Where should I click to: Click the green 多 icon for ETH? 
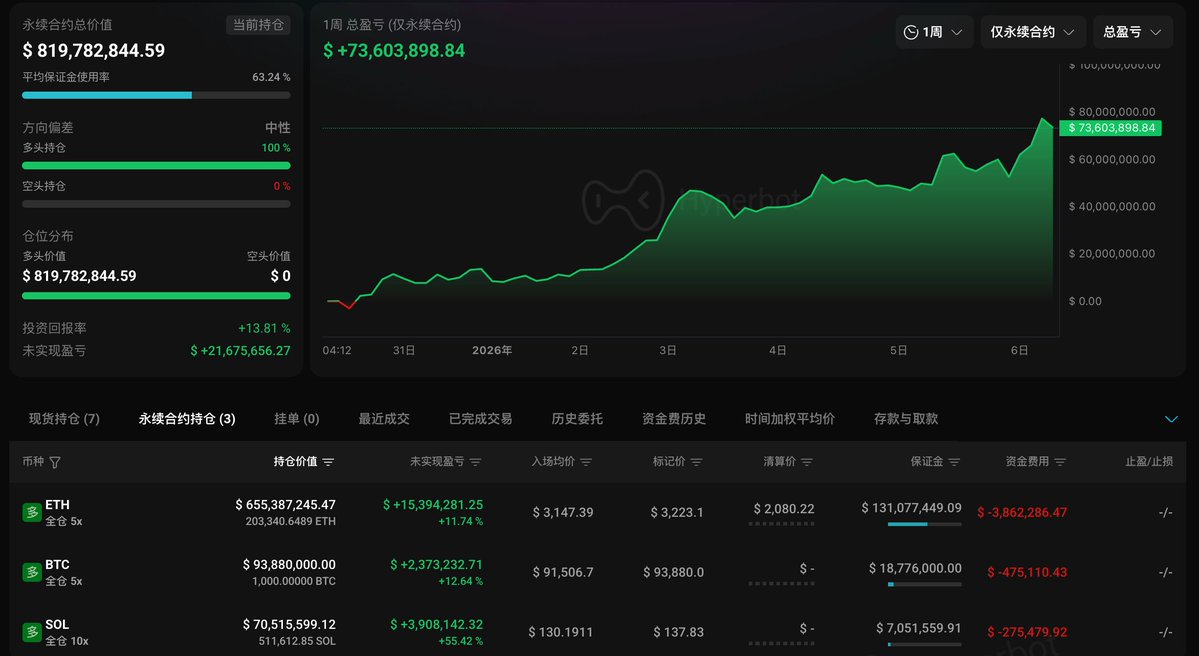(32, 512)
